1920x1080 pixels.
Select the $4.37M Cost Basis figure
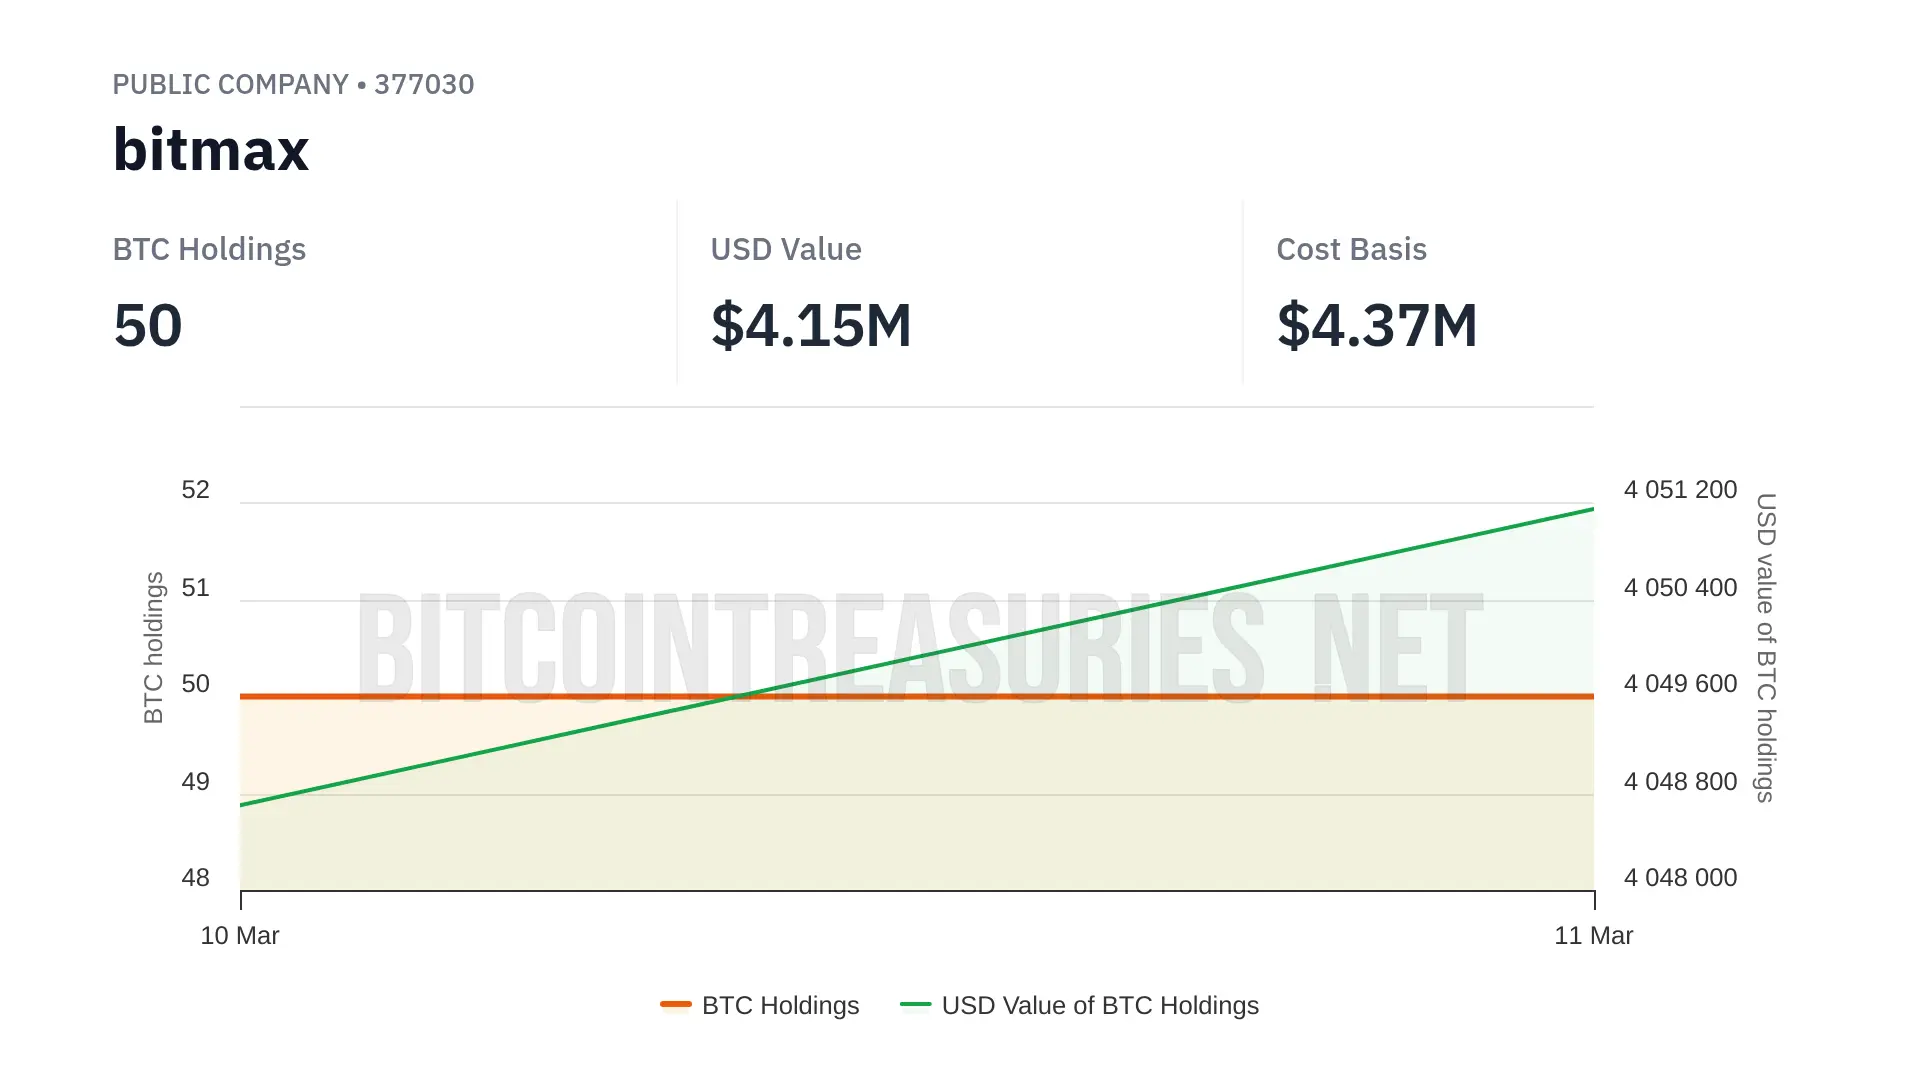coord(1377,326)
